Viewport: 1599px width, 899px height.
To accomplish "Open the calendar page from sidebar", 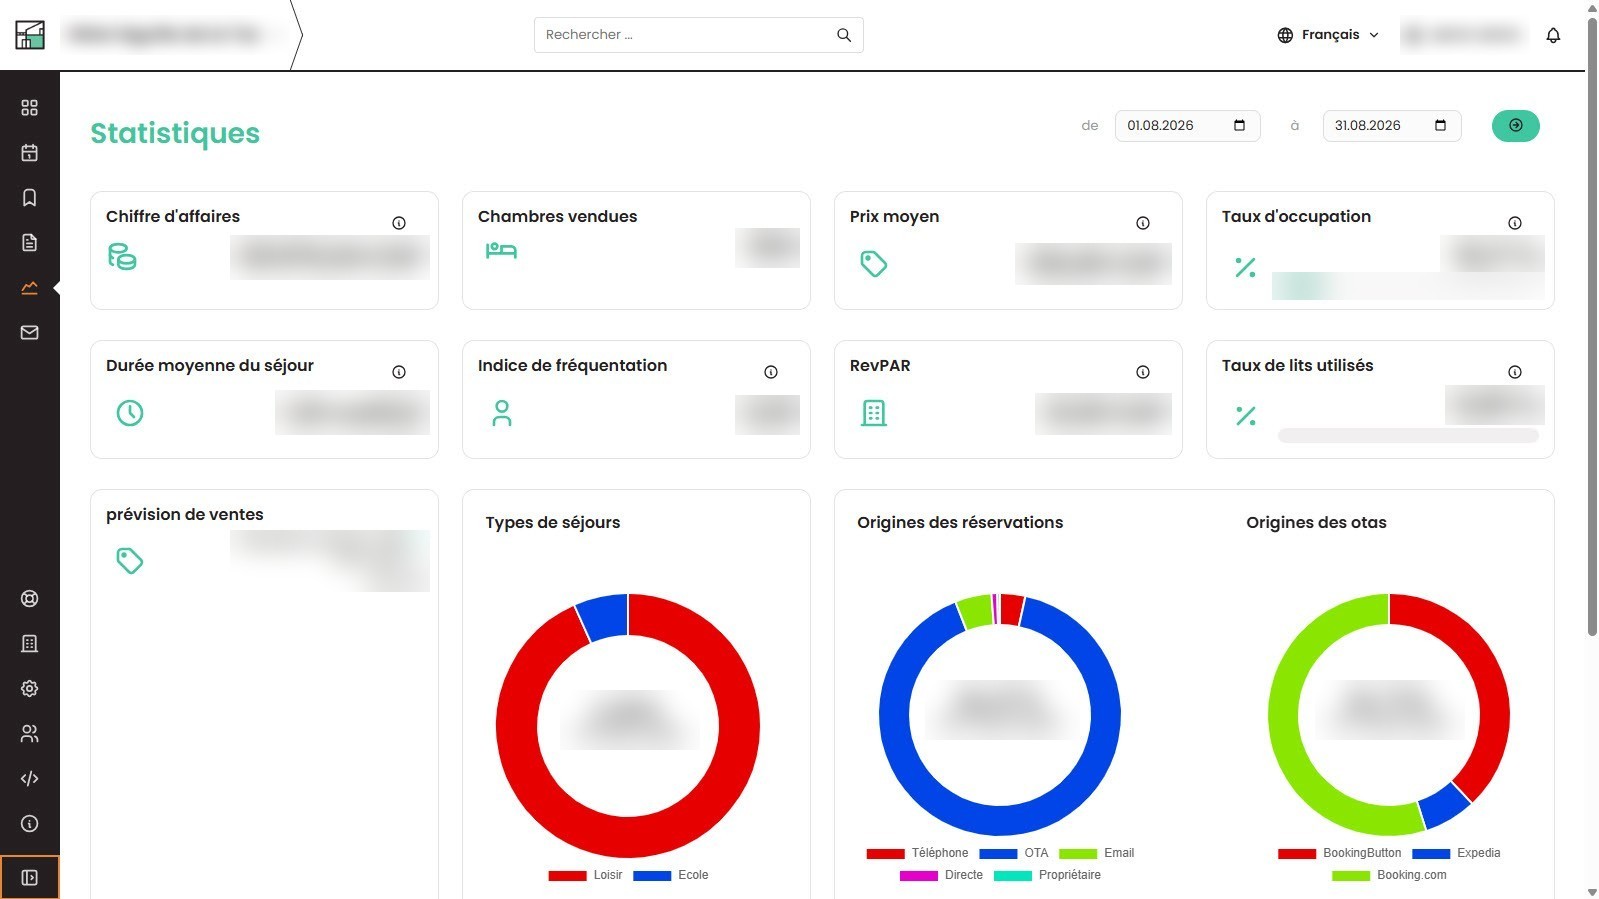I will [30, 153].
